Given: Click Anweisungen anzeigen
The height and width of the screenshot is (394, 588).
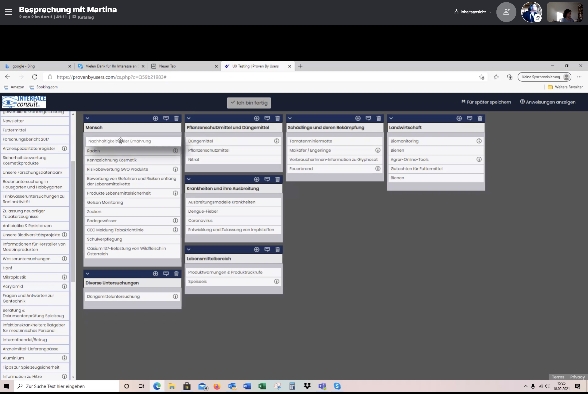Looking at the screenshot, I should [548, 102].
